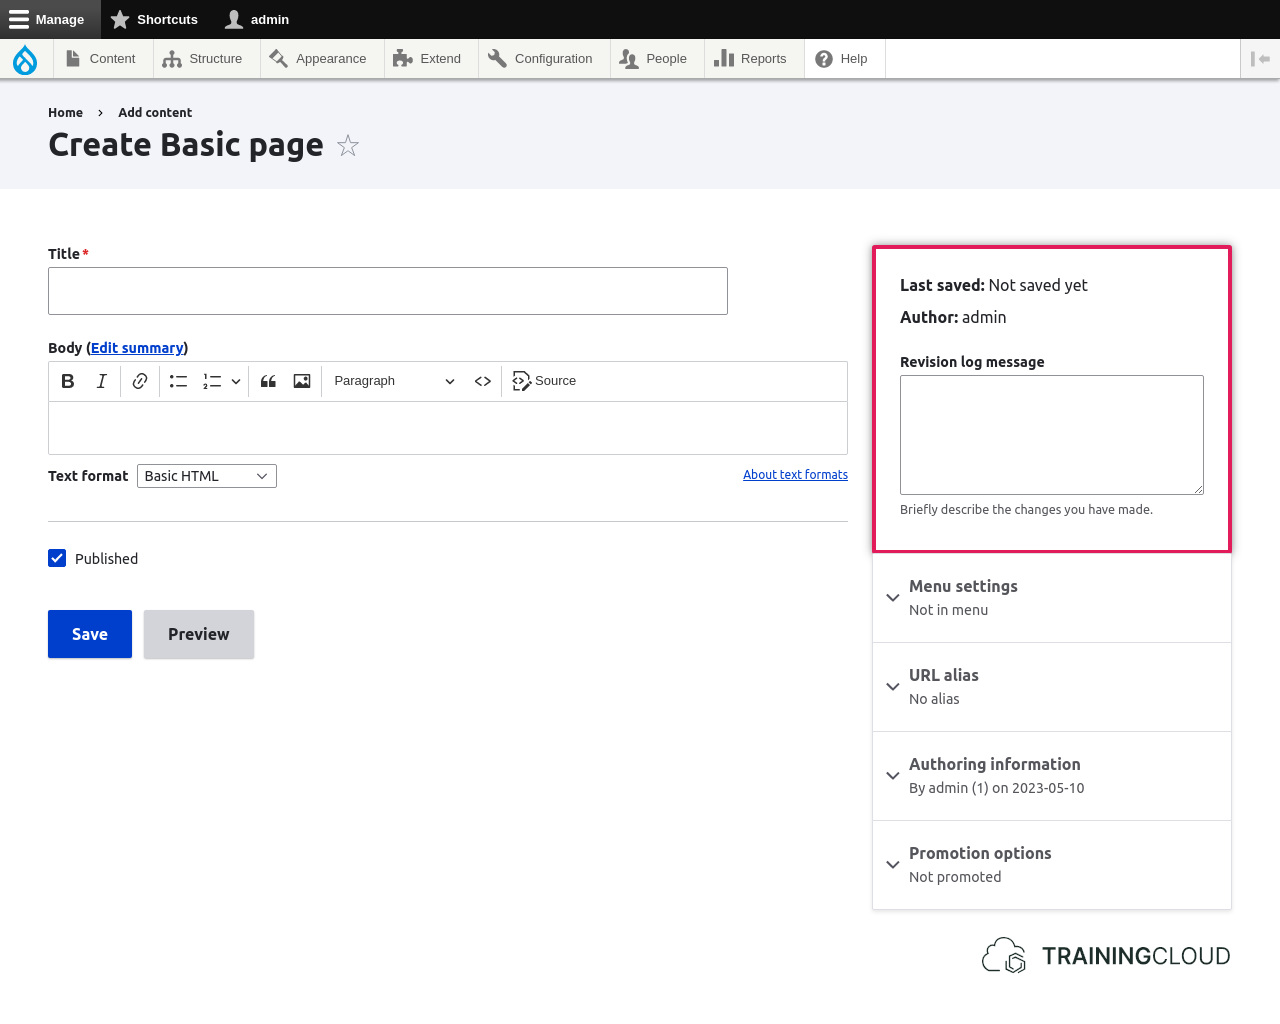The width and height of the screenshot is (1280, 1024).
Task: Open numbered list style dropdown arrow
Action: point(236,381)
